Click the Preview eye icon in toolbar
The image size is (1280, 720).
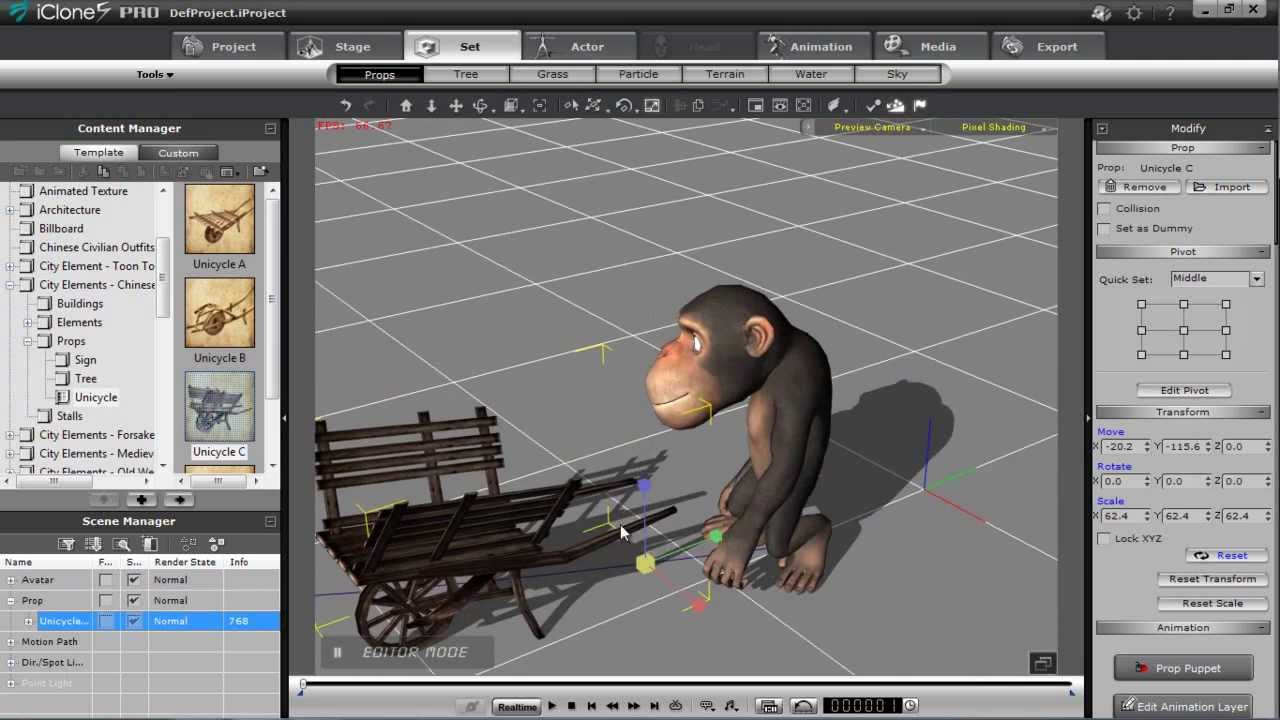(x=780, y=105)
